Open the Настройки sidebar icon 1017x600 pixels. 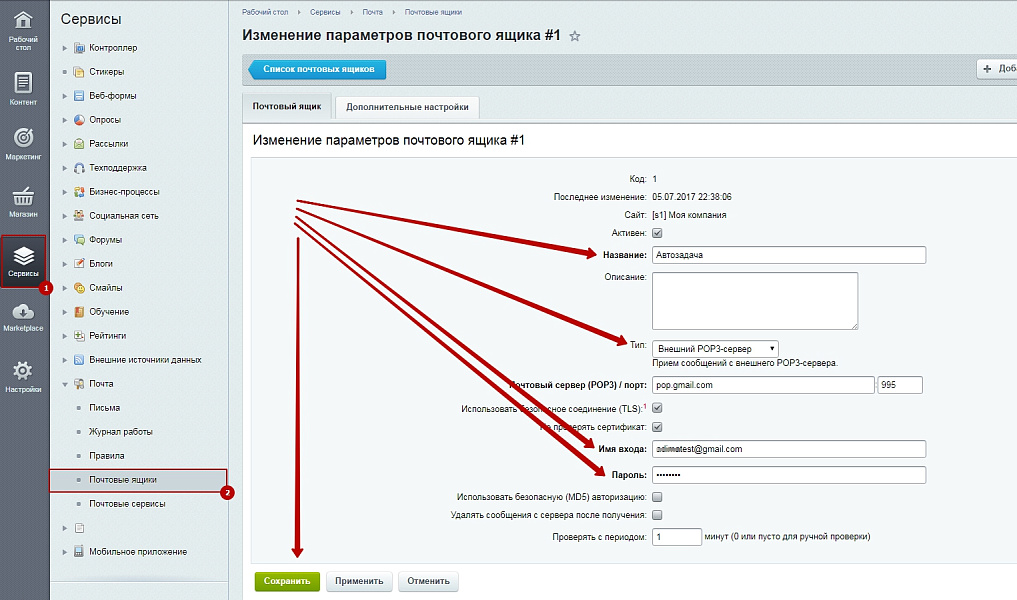tap(22, 370)
